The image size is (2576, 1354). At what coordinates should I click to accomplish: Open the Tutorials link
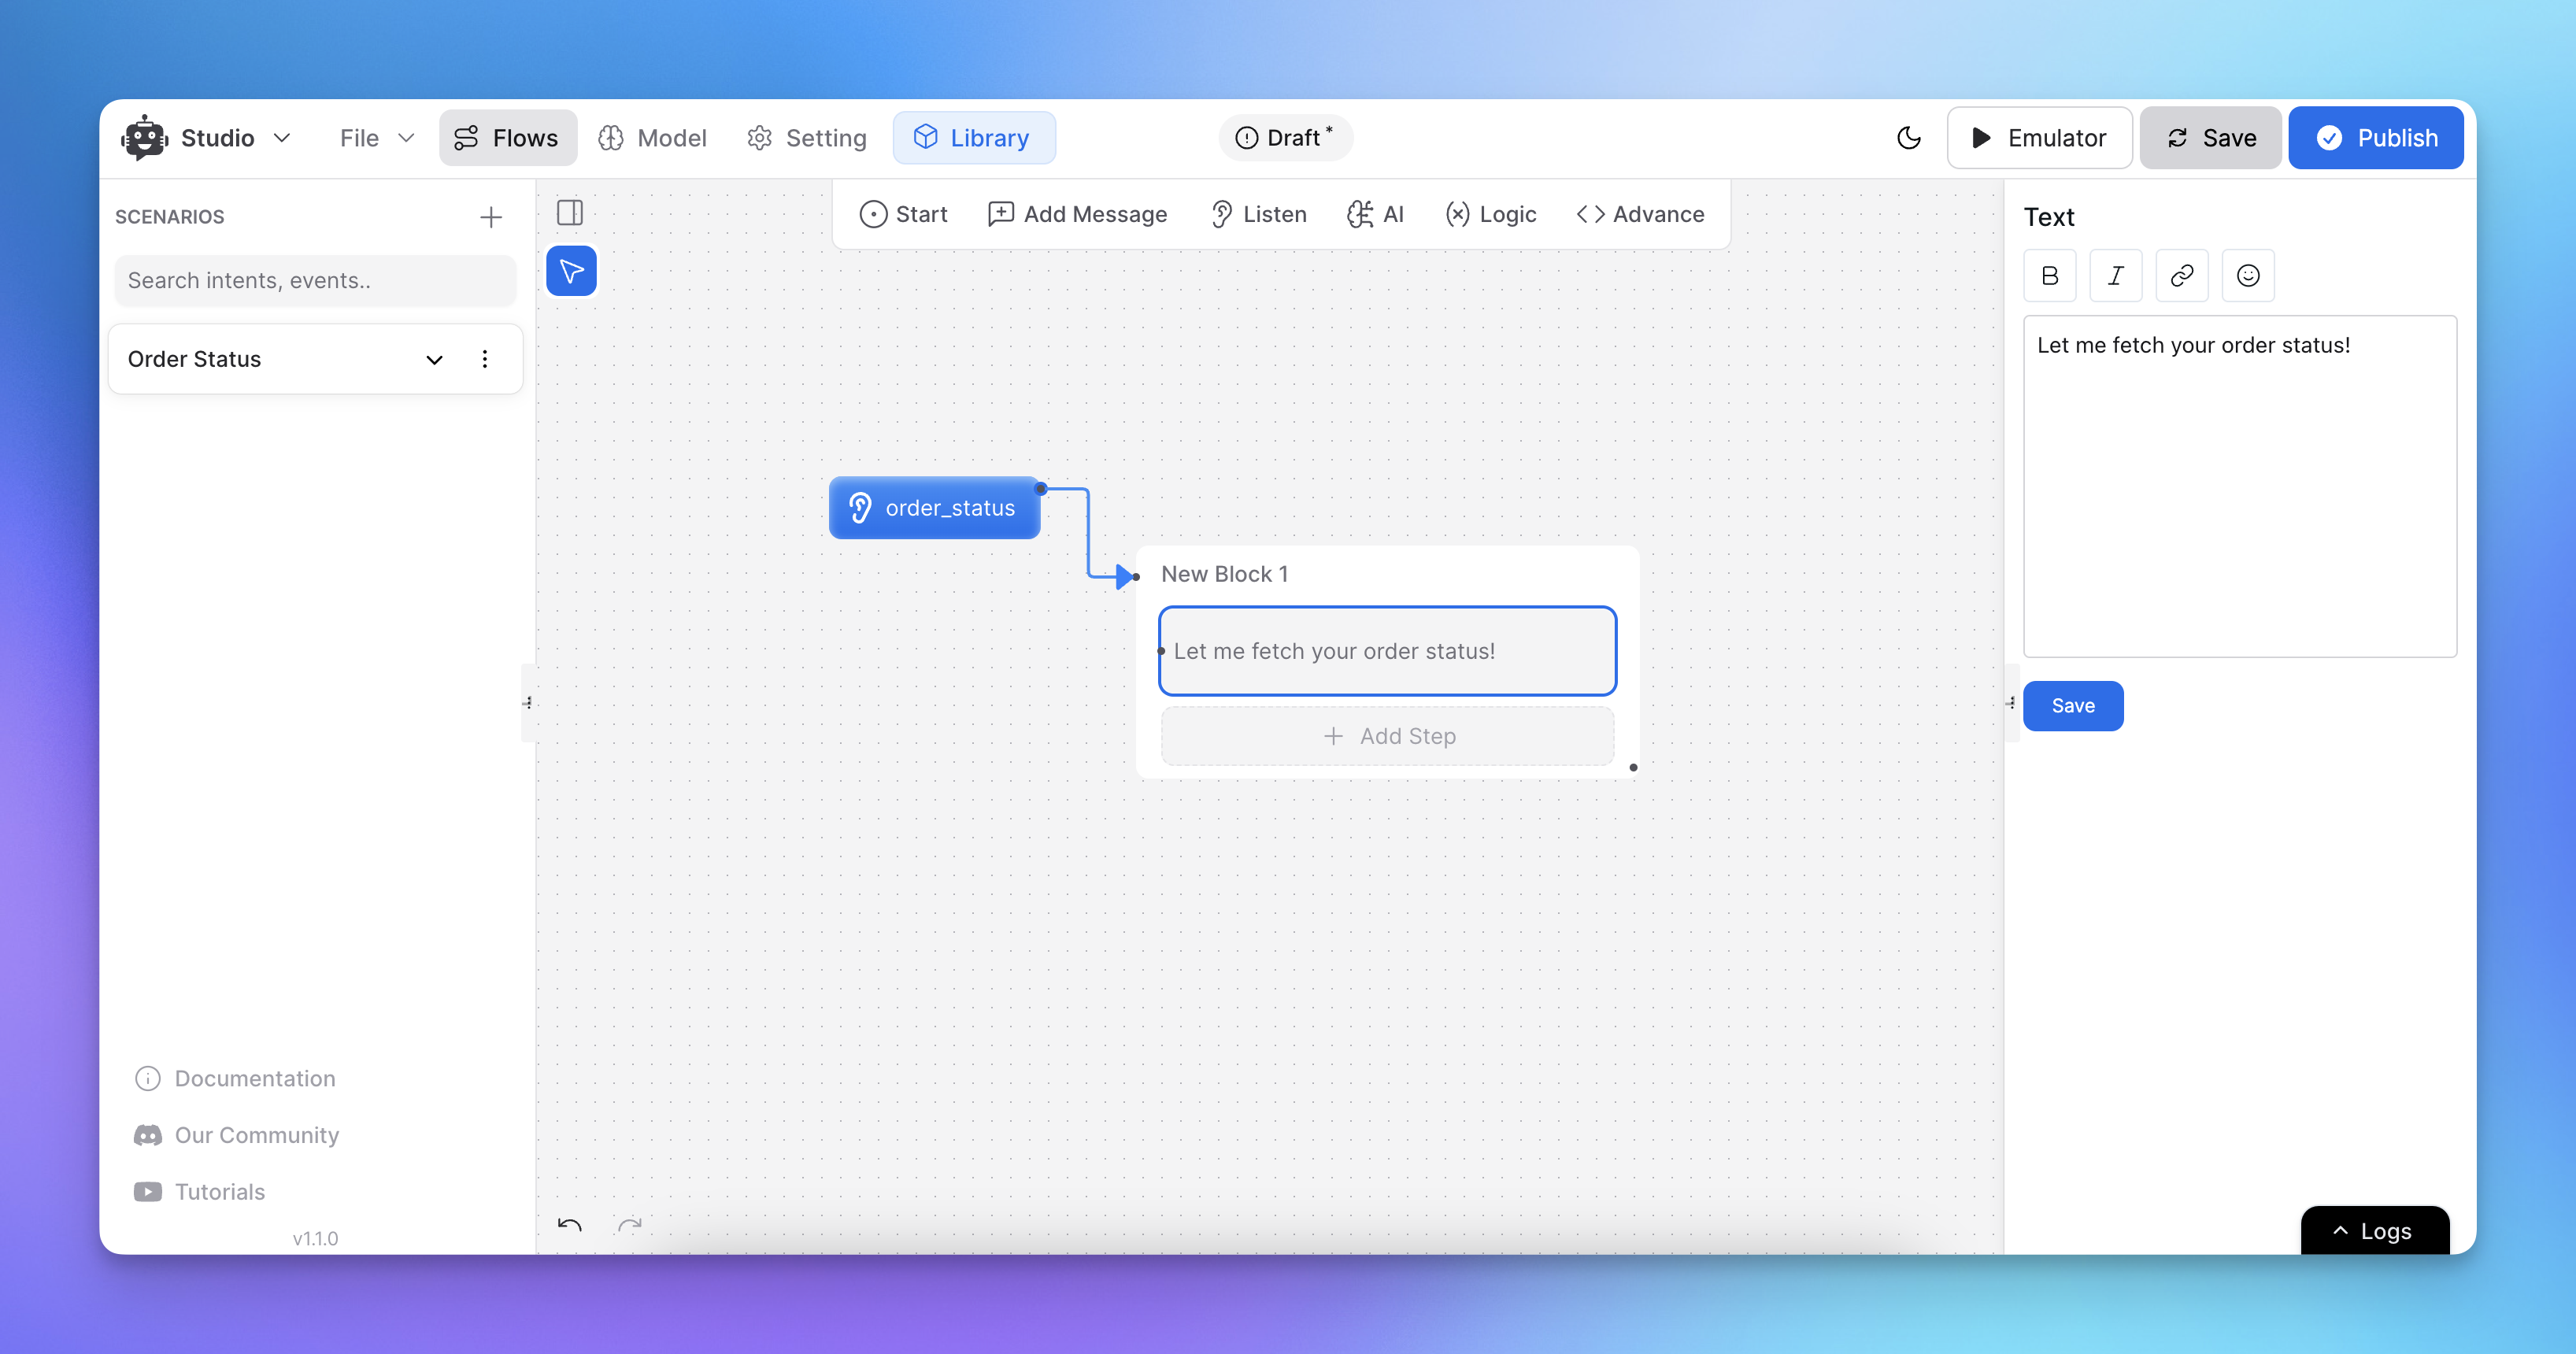coord(200,1192)
